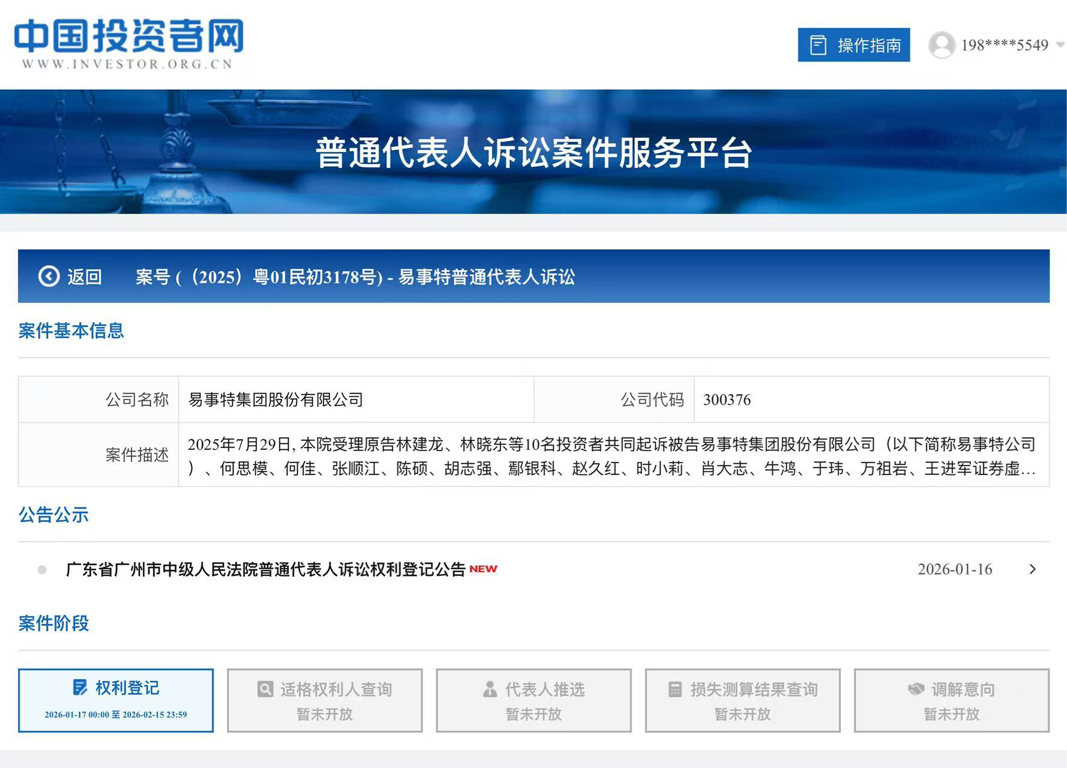Click the 案件阶段 section heading
Screen dimensions: 1067x768
click(54, 623)
